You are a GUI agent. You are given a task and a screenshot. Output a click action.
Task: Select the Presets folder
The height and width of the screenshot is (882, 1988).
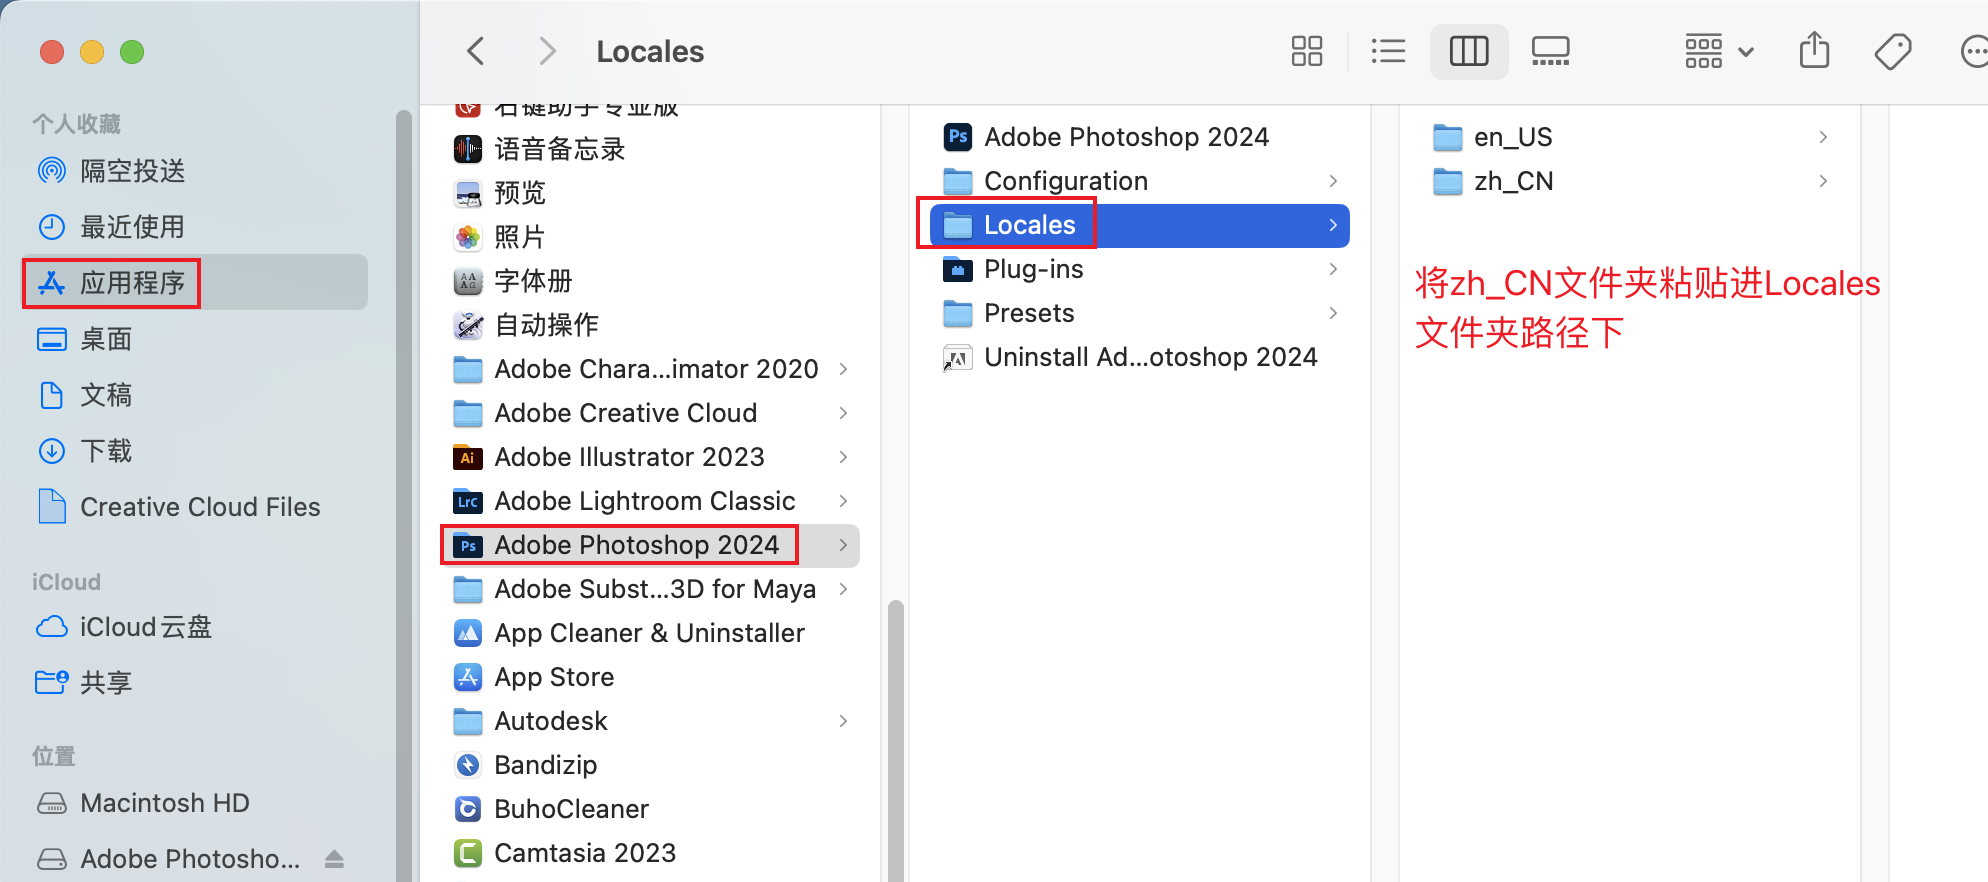1140,313
